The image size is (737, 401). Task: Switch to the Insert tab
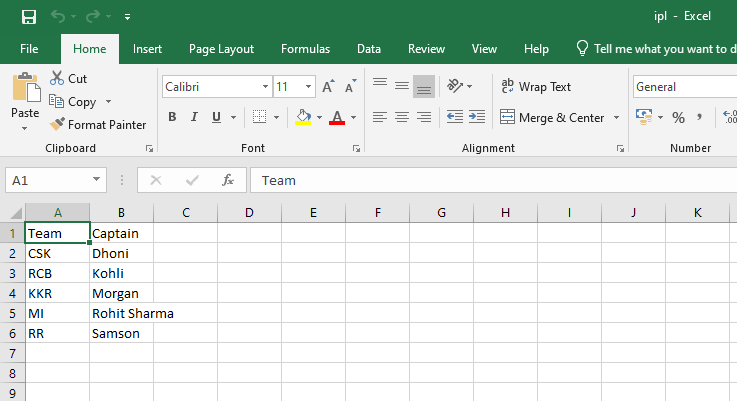tap(147, 49)
